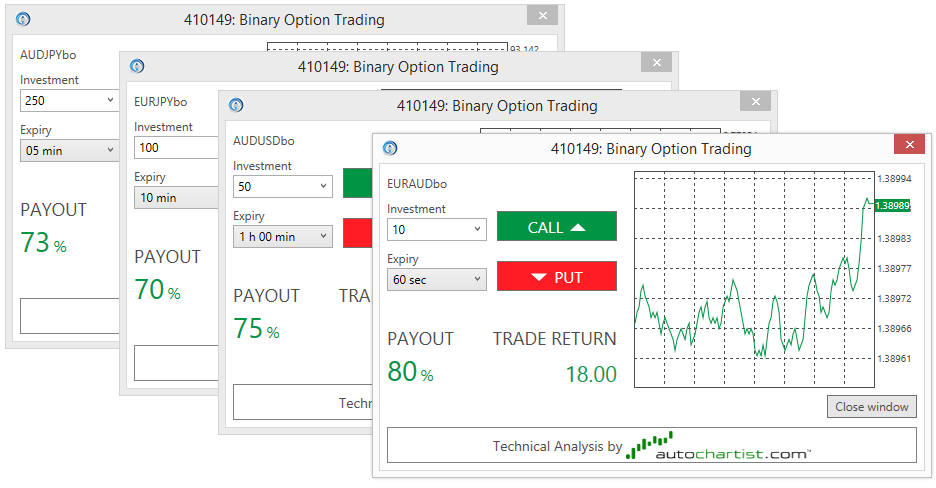Click the EURAUD price chart
The image size is (936, 488).
point(754,280)
